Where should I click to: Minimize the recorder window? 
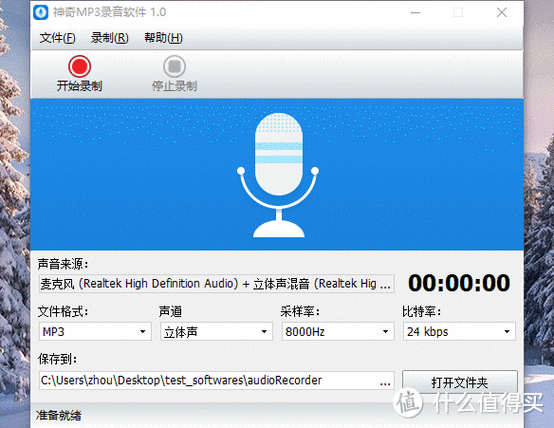tap(416, 12)
